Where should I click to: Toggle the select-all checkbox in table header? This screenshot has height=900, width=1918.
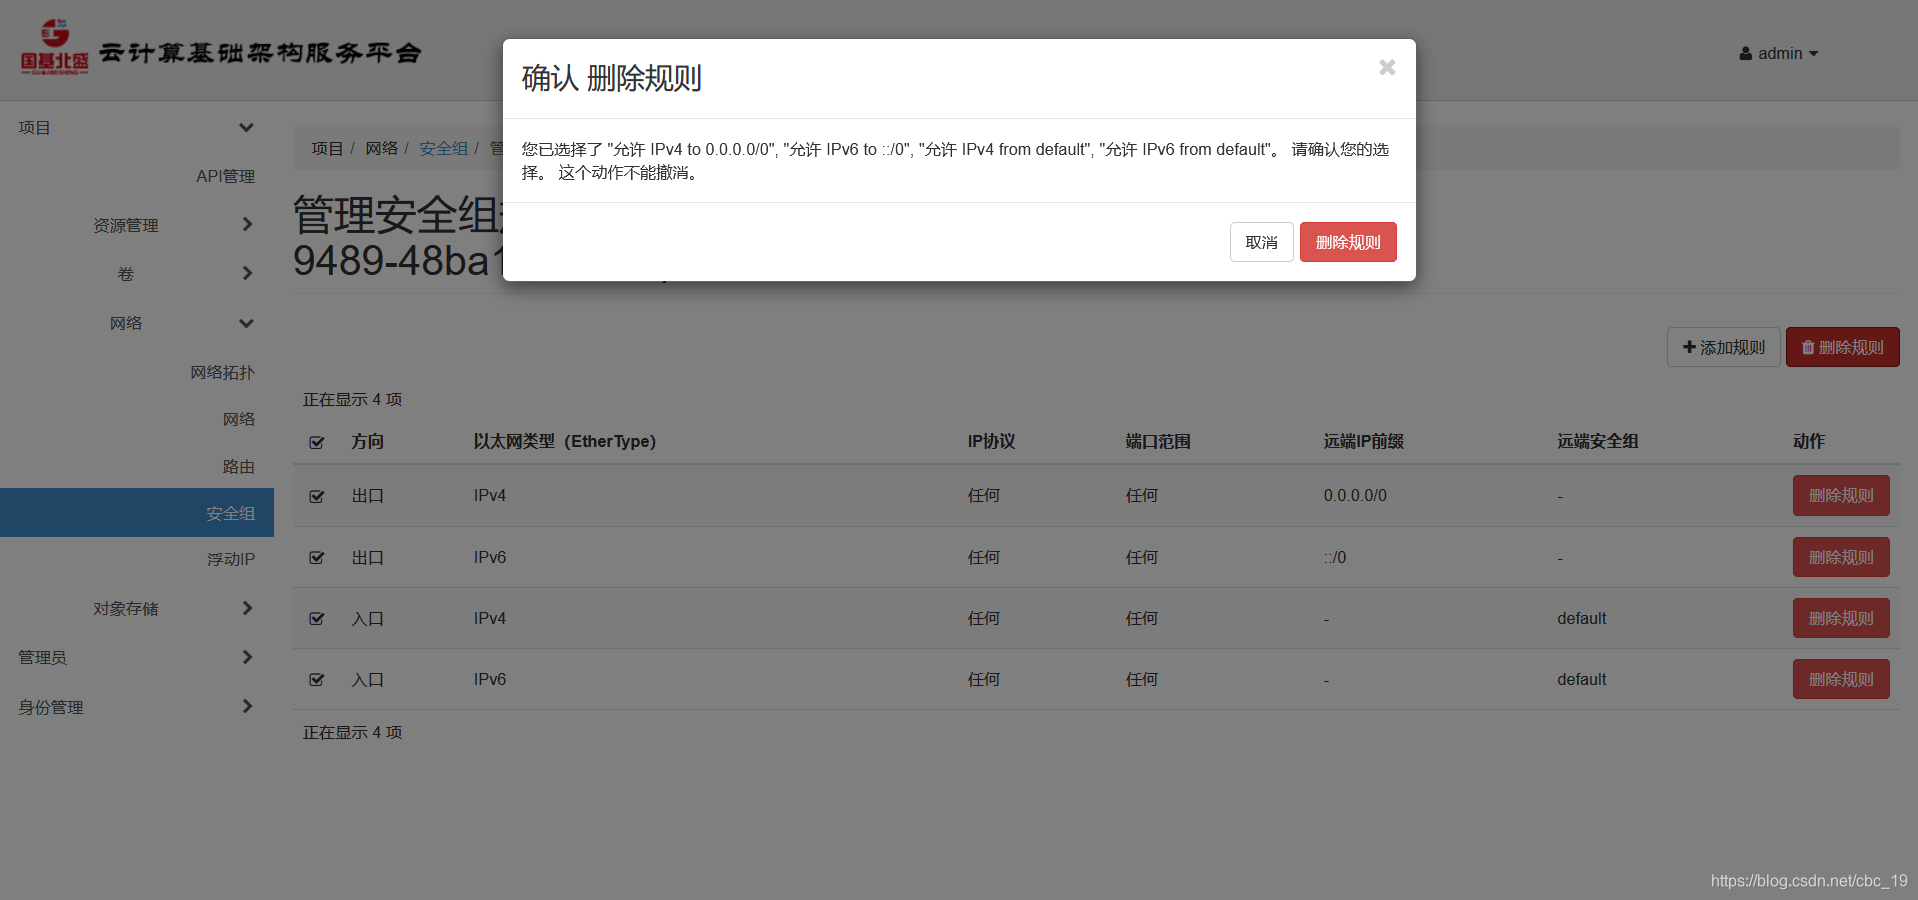point(317,442)
